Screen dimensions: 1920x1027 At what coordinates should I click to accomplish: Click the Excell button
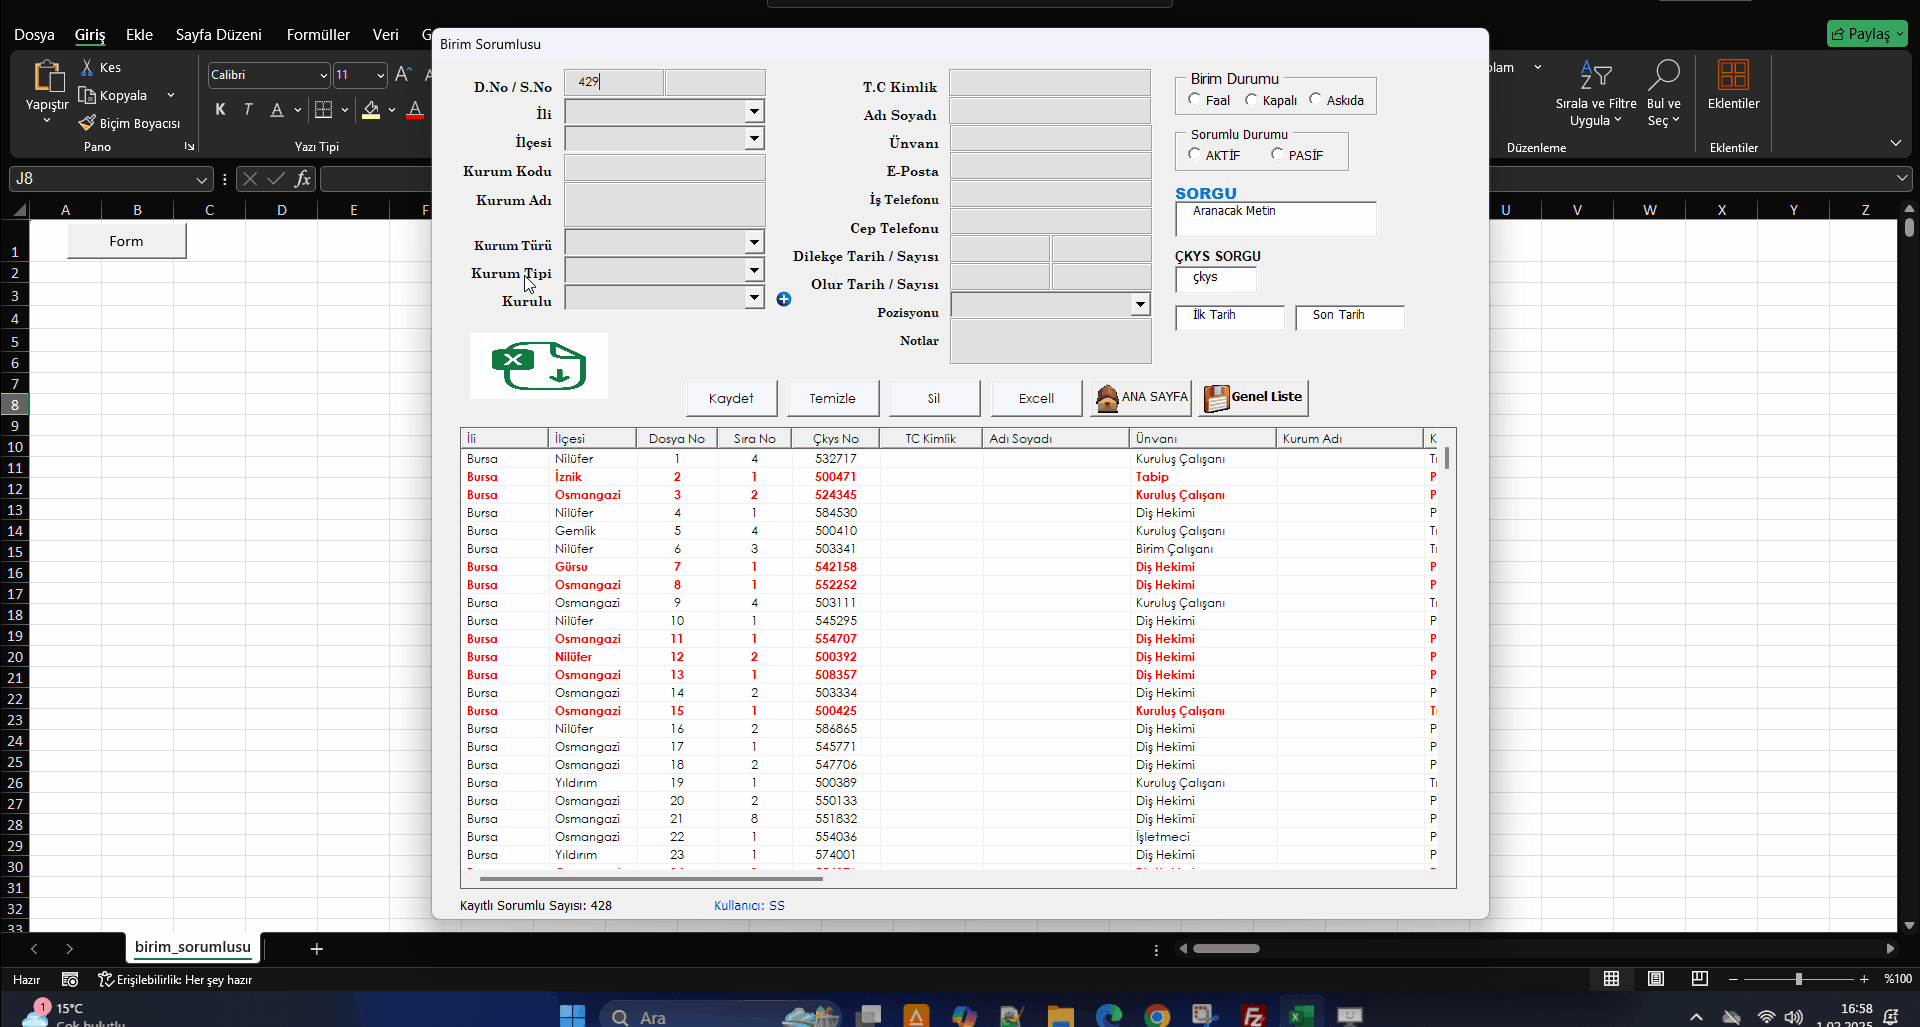(1036, 398)
